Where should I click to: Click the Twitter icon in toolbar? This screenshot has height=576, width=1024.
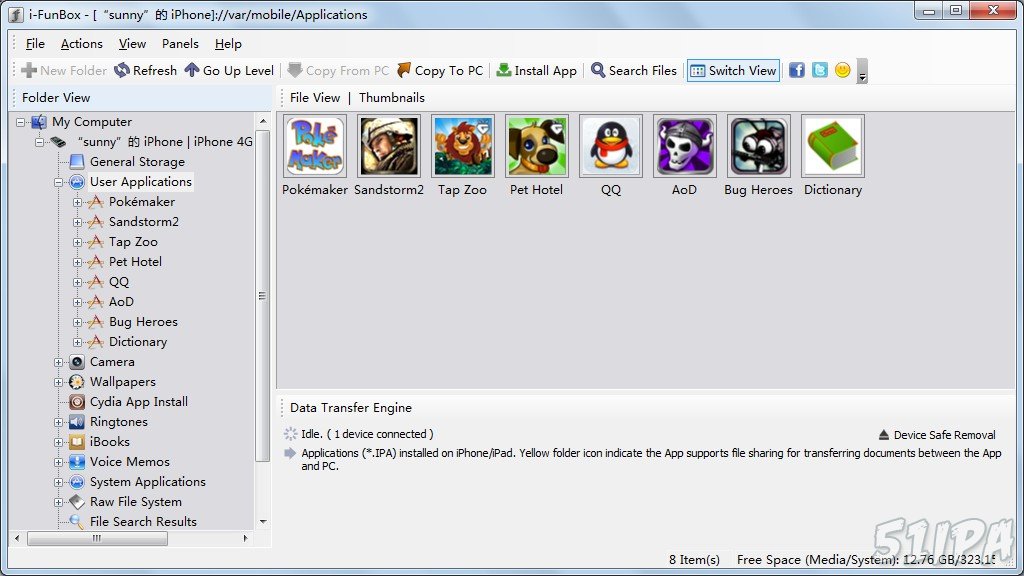click(x=820, y=70)
